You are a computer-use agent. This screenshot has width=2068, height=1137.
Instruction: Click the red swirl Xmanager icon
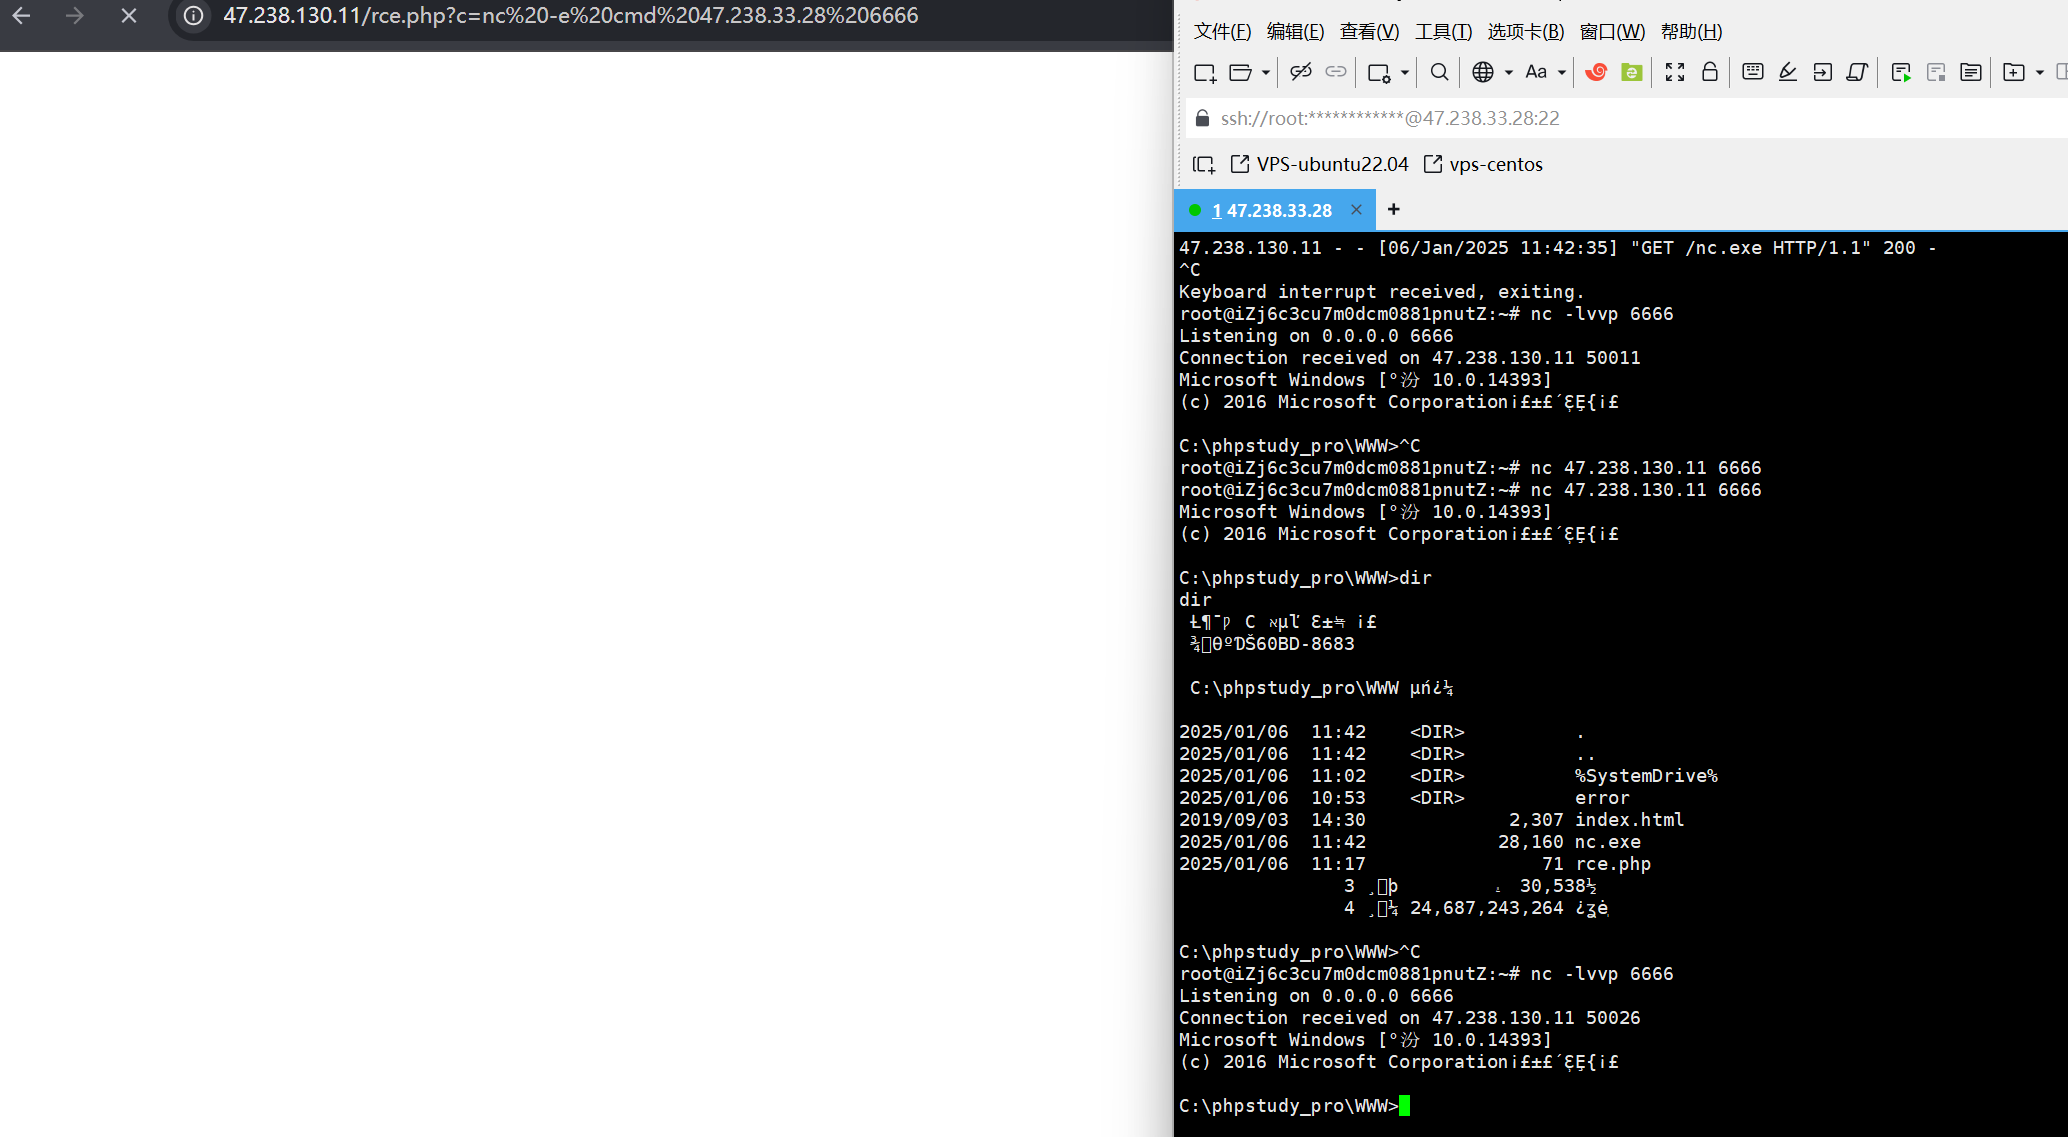click(x=1596, y=72)
